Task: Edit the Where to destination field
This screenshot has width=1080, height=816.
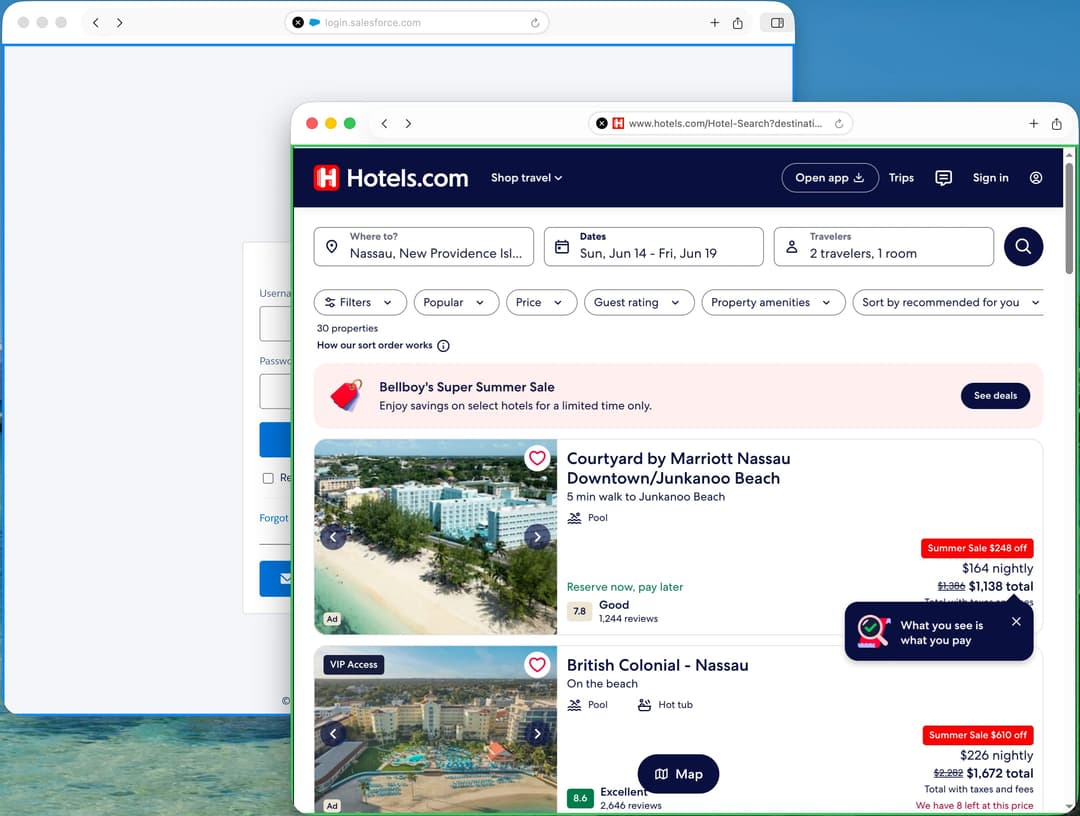Action: [424, 247]
